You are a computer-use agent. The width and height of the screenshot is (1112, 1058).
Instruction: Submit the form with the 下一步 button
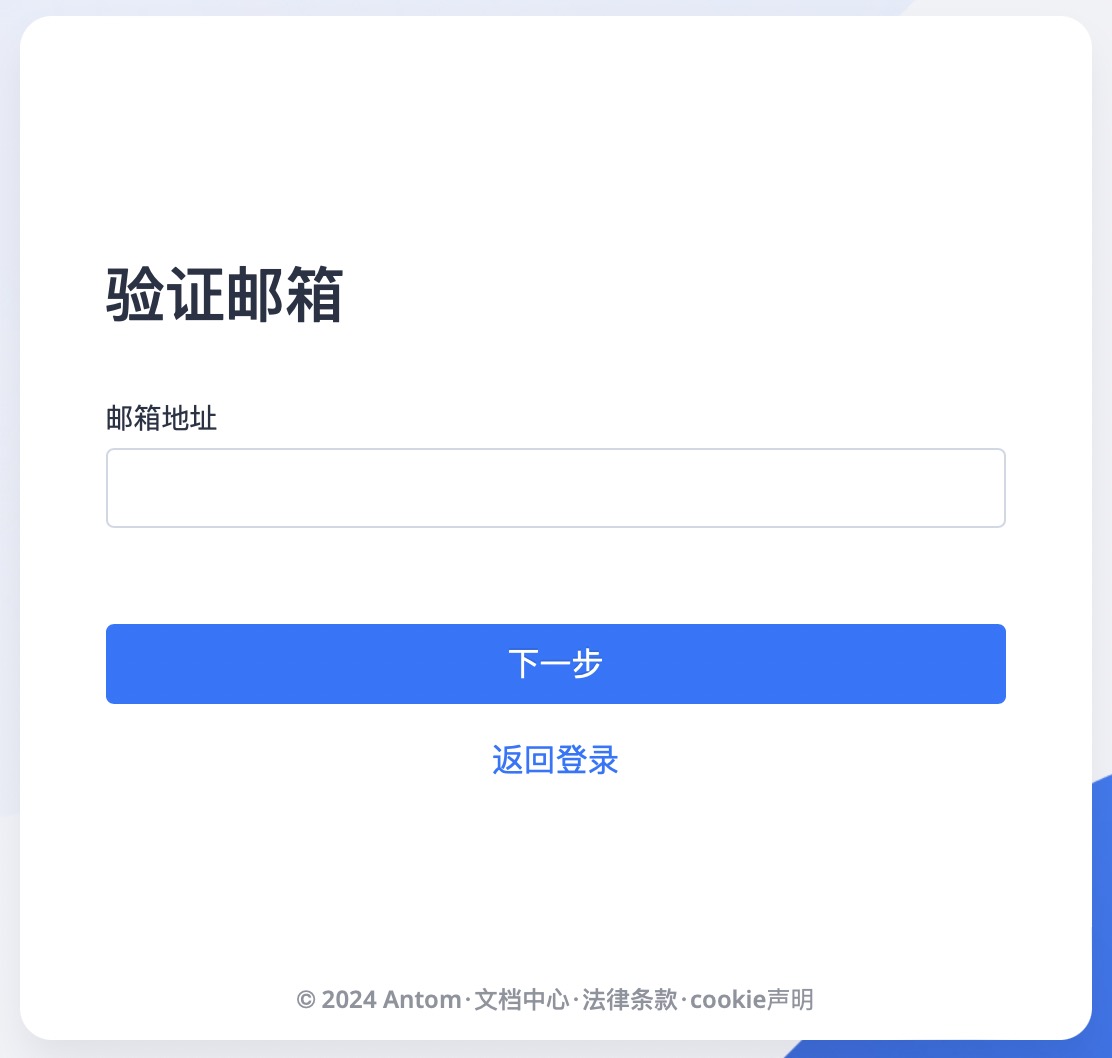click(x=555, y=664)
